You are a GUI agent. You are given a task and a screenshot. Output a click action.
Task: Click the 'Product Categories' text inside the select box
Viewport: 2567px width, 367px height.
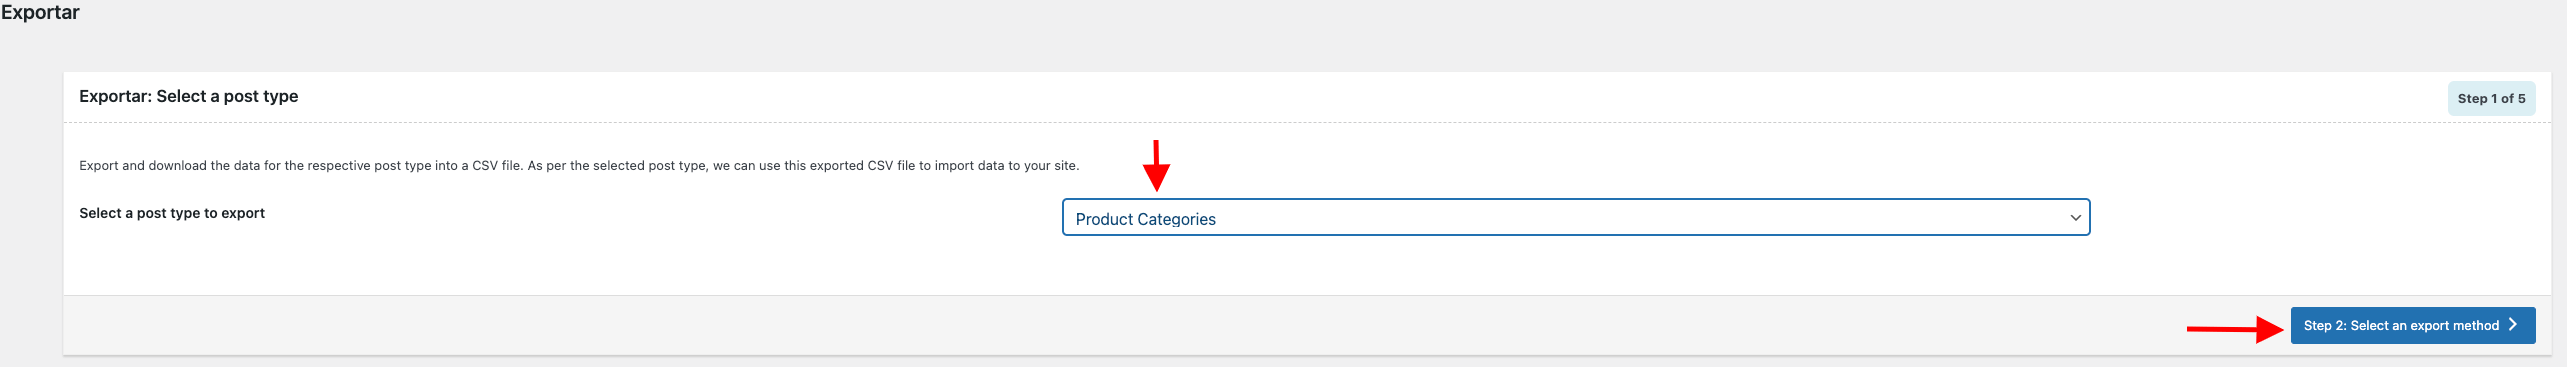1145,219
